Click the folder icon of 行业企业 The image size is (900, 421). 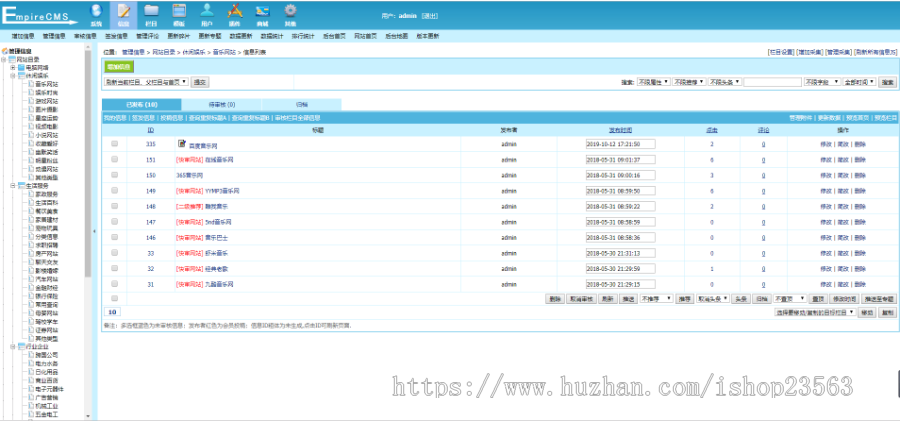21,346
